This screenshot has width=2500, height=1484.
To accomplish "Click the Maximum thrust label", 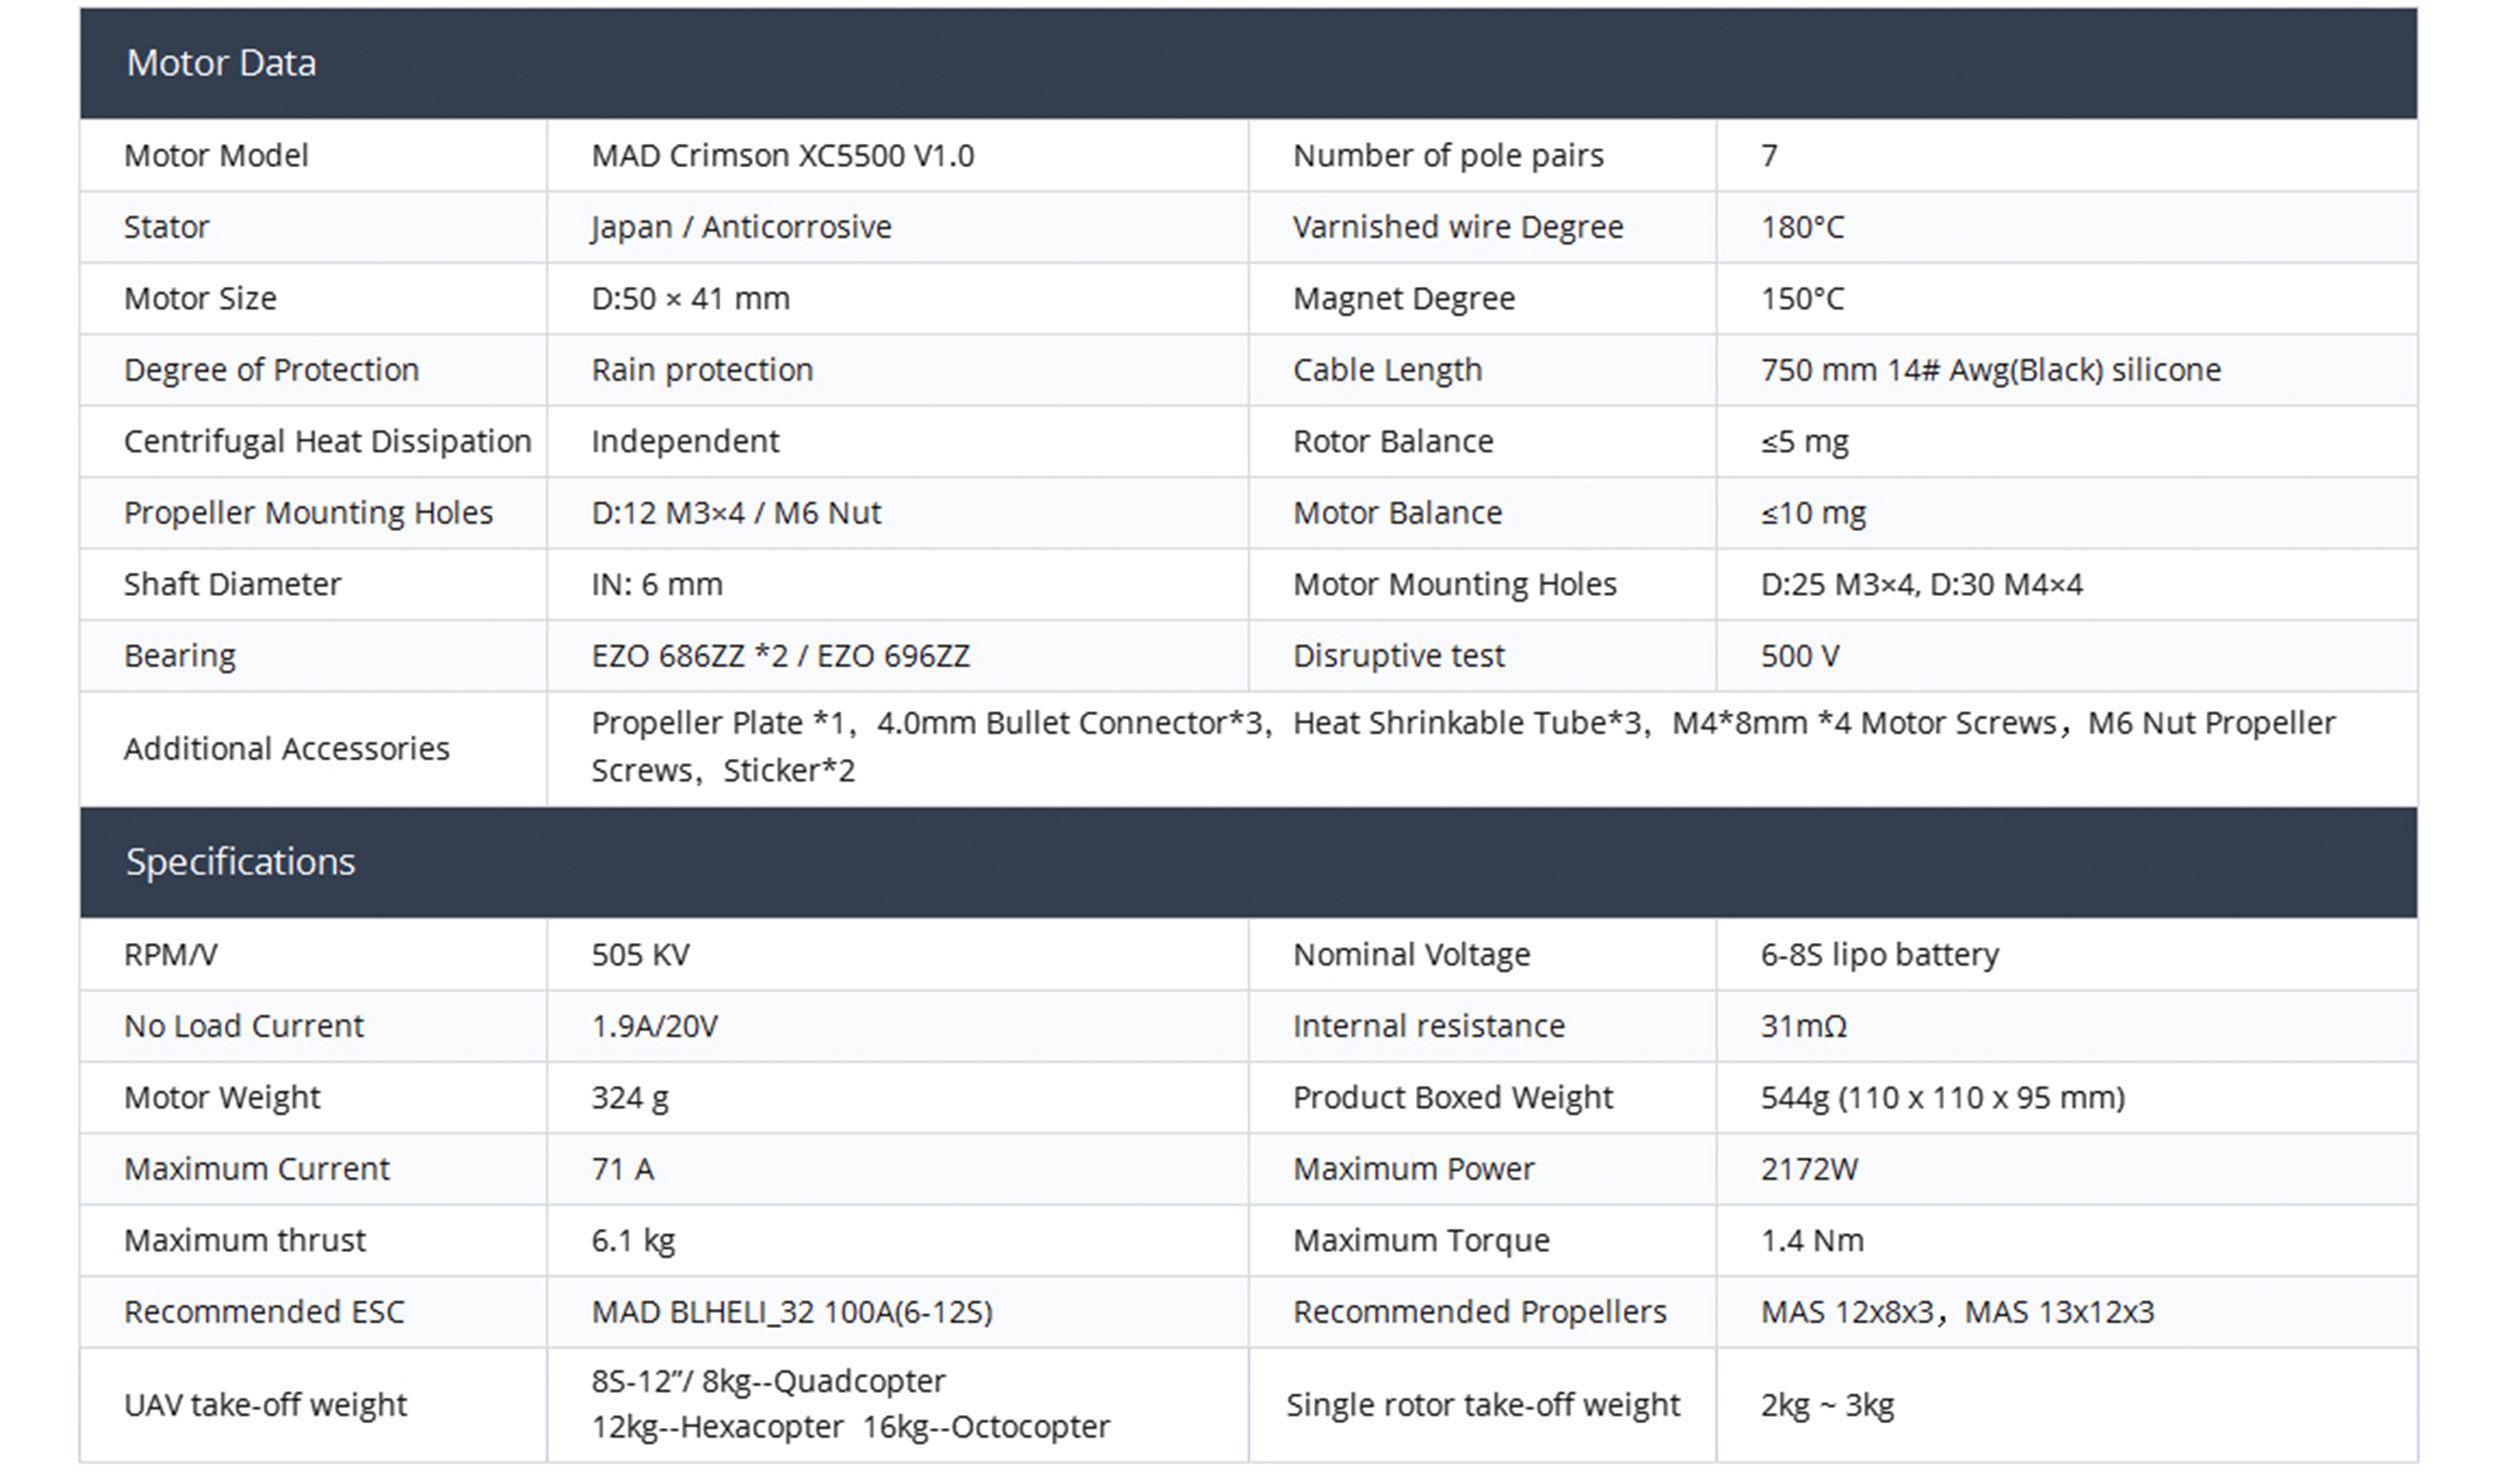I will [245, 1241].
